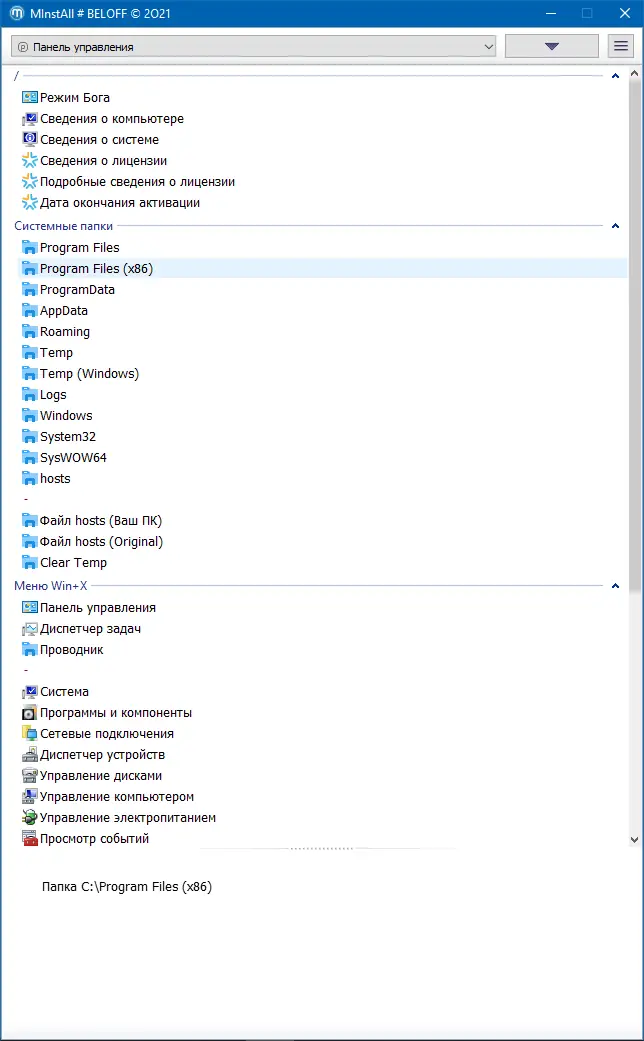Click the Дата окончания активации icon
Viewport: 644px width, 1041px height.
click(x=29, y=202)
